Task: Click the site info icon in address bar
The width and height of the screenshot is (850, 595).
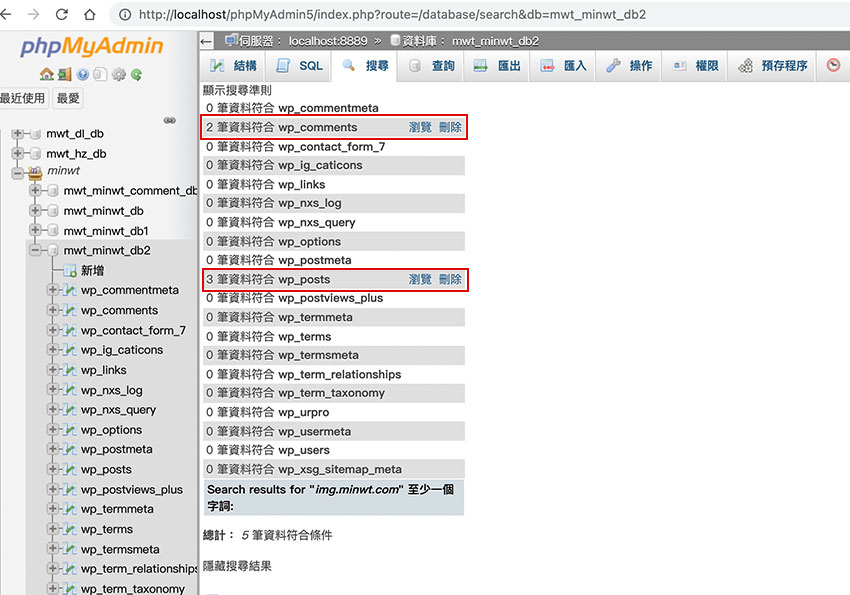Action: [x=125, y=15]
